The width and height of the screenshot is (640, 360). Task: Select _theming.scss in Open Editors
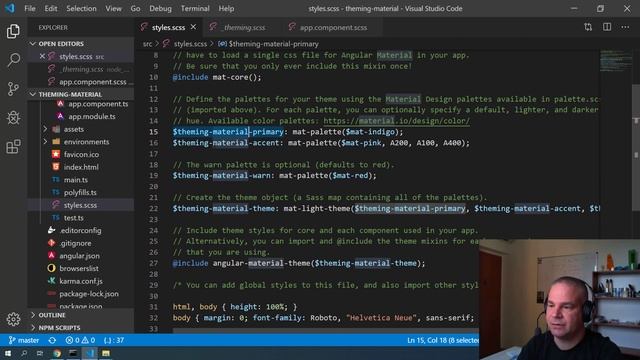pos(81,69)
